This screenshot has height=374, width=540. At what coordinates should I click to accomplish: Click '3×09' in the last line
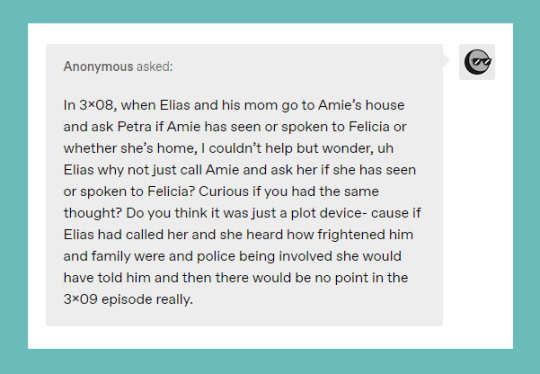click(81, 299)
